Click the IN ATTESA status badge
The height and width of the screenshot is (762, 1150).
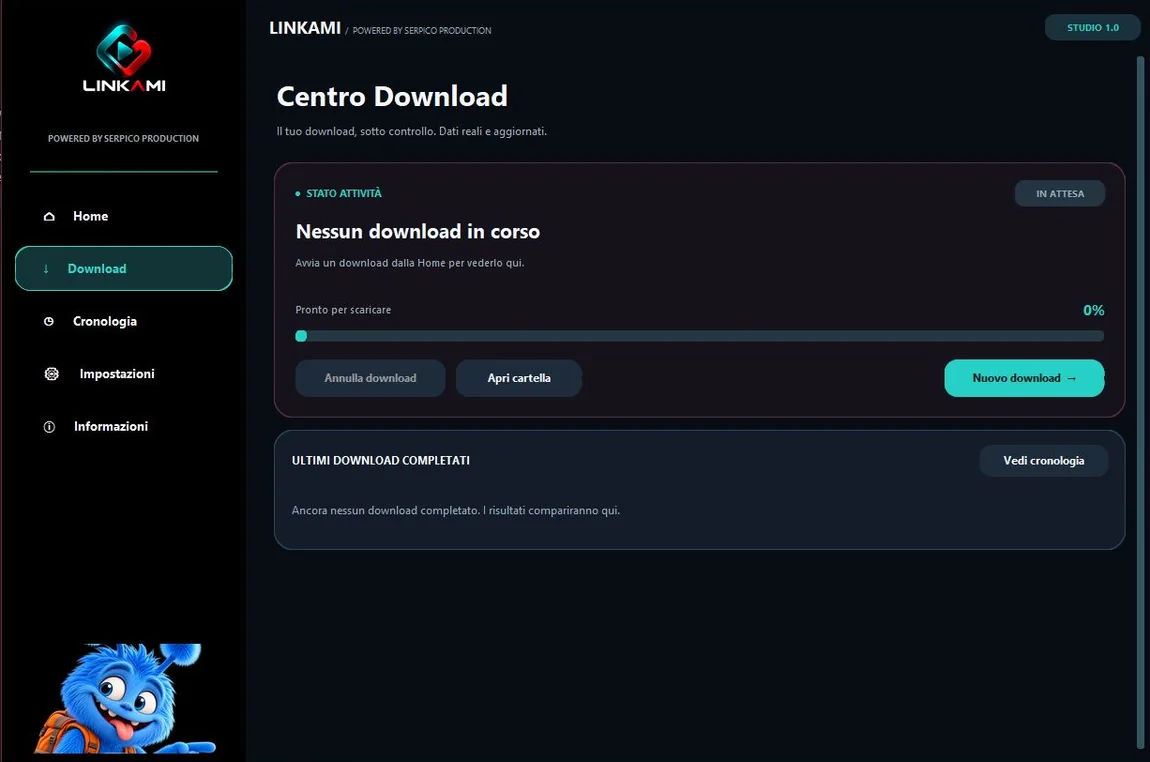pyautogui.click(x=1060, y=194)
